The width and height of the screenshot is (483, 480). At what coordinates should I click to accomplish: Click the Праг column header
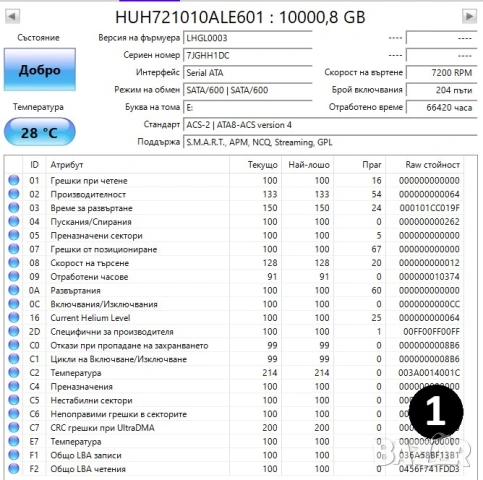tap(360, 165)
